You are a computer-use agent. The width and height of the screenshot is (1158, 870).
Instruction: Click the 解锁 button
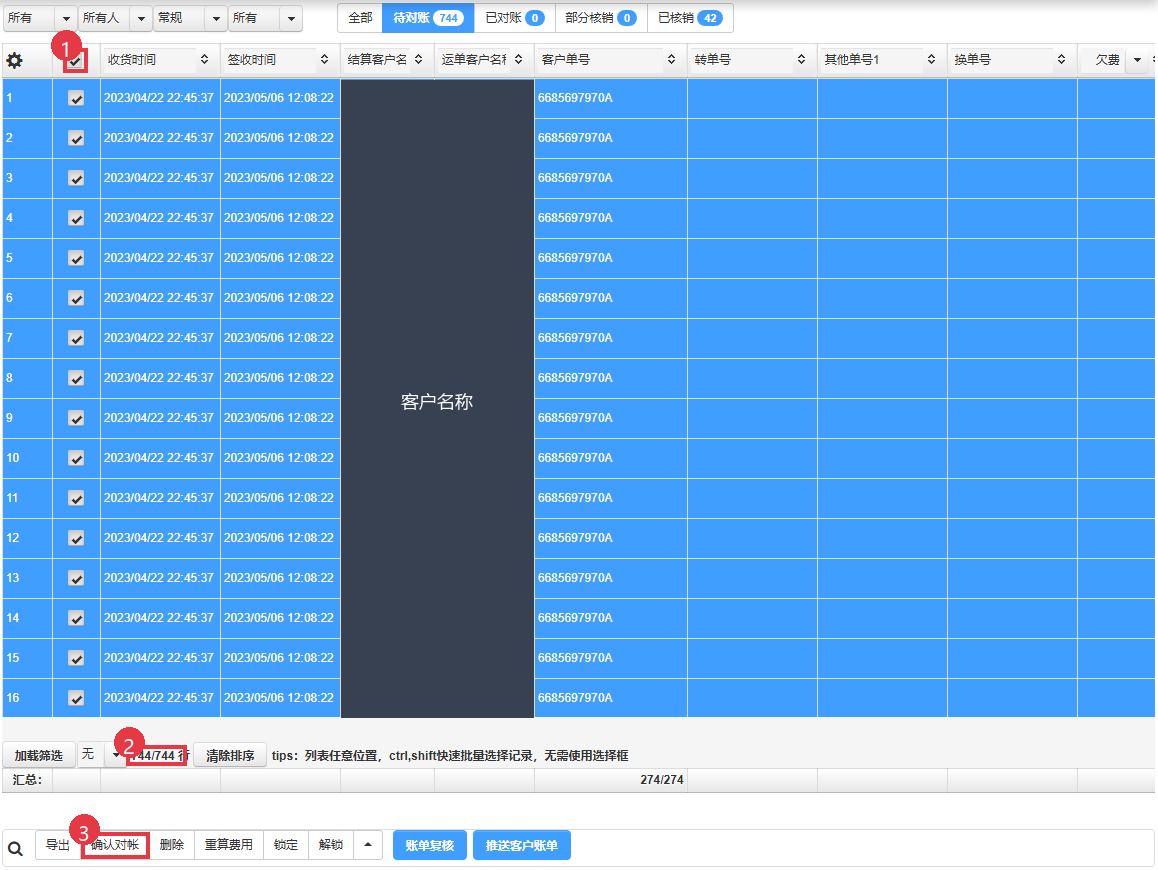pyautogui.click(x=331, y=845)
